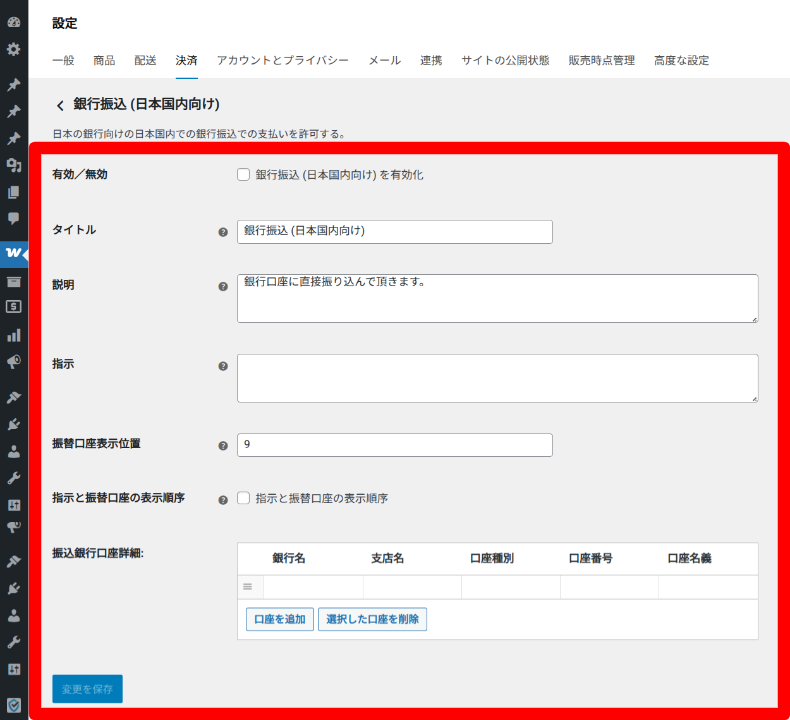Open the Dashboard gauge icon in sidebar
This screenshot has height=720, width=790.
click(x=14, y=22)
